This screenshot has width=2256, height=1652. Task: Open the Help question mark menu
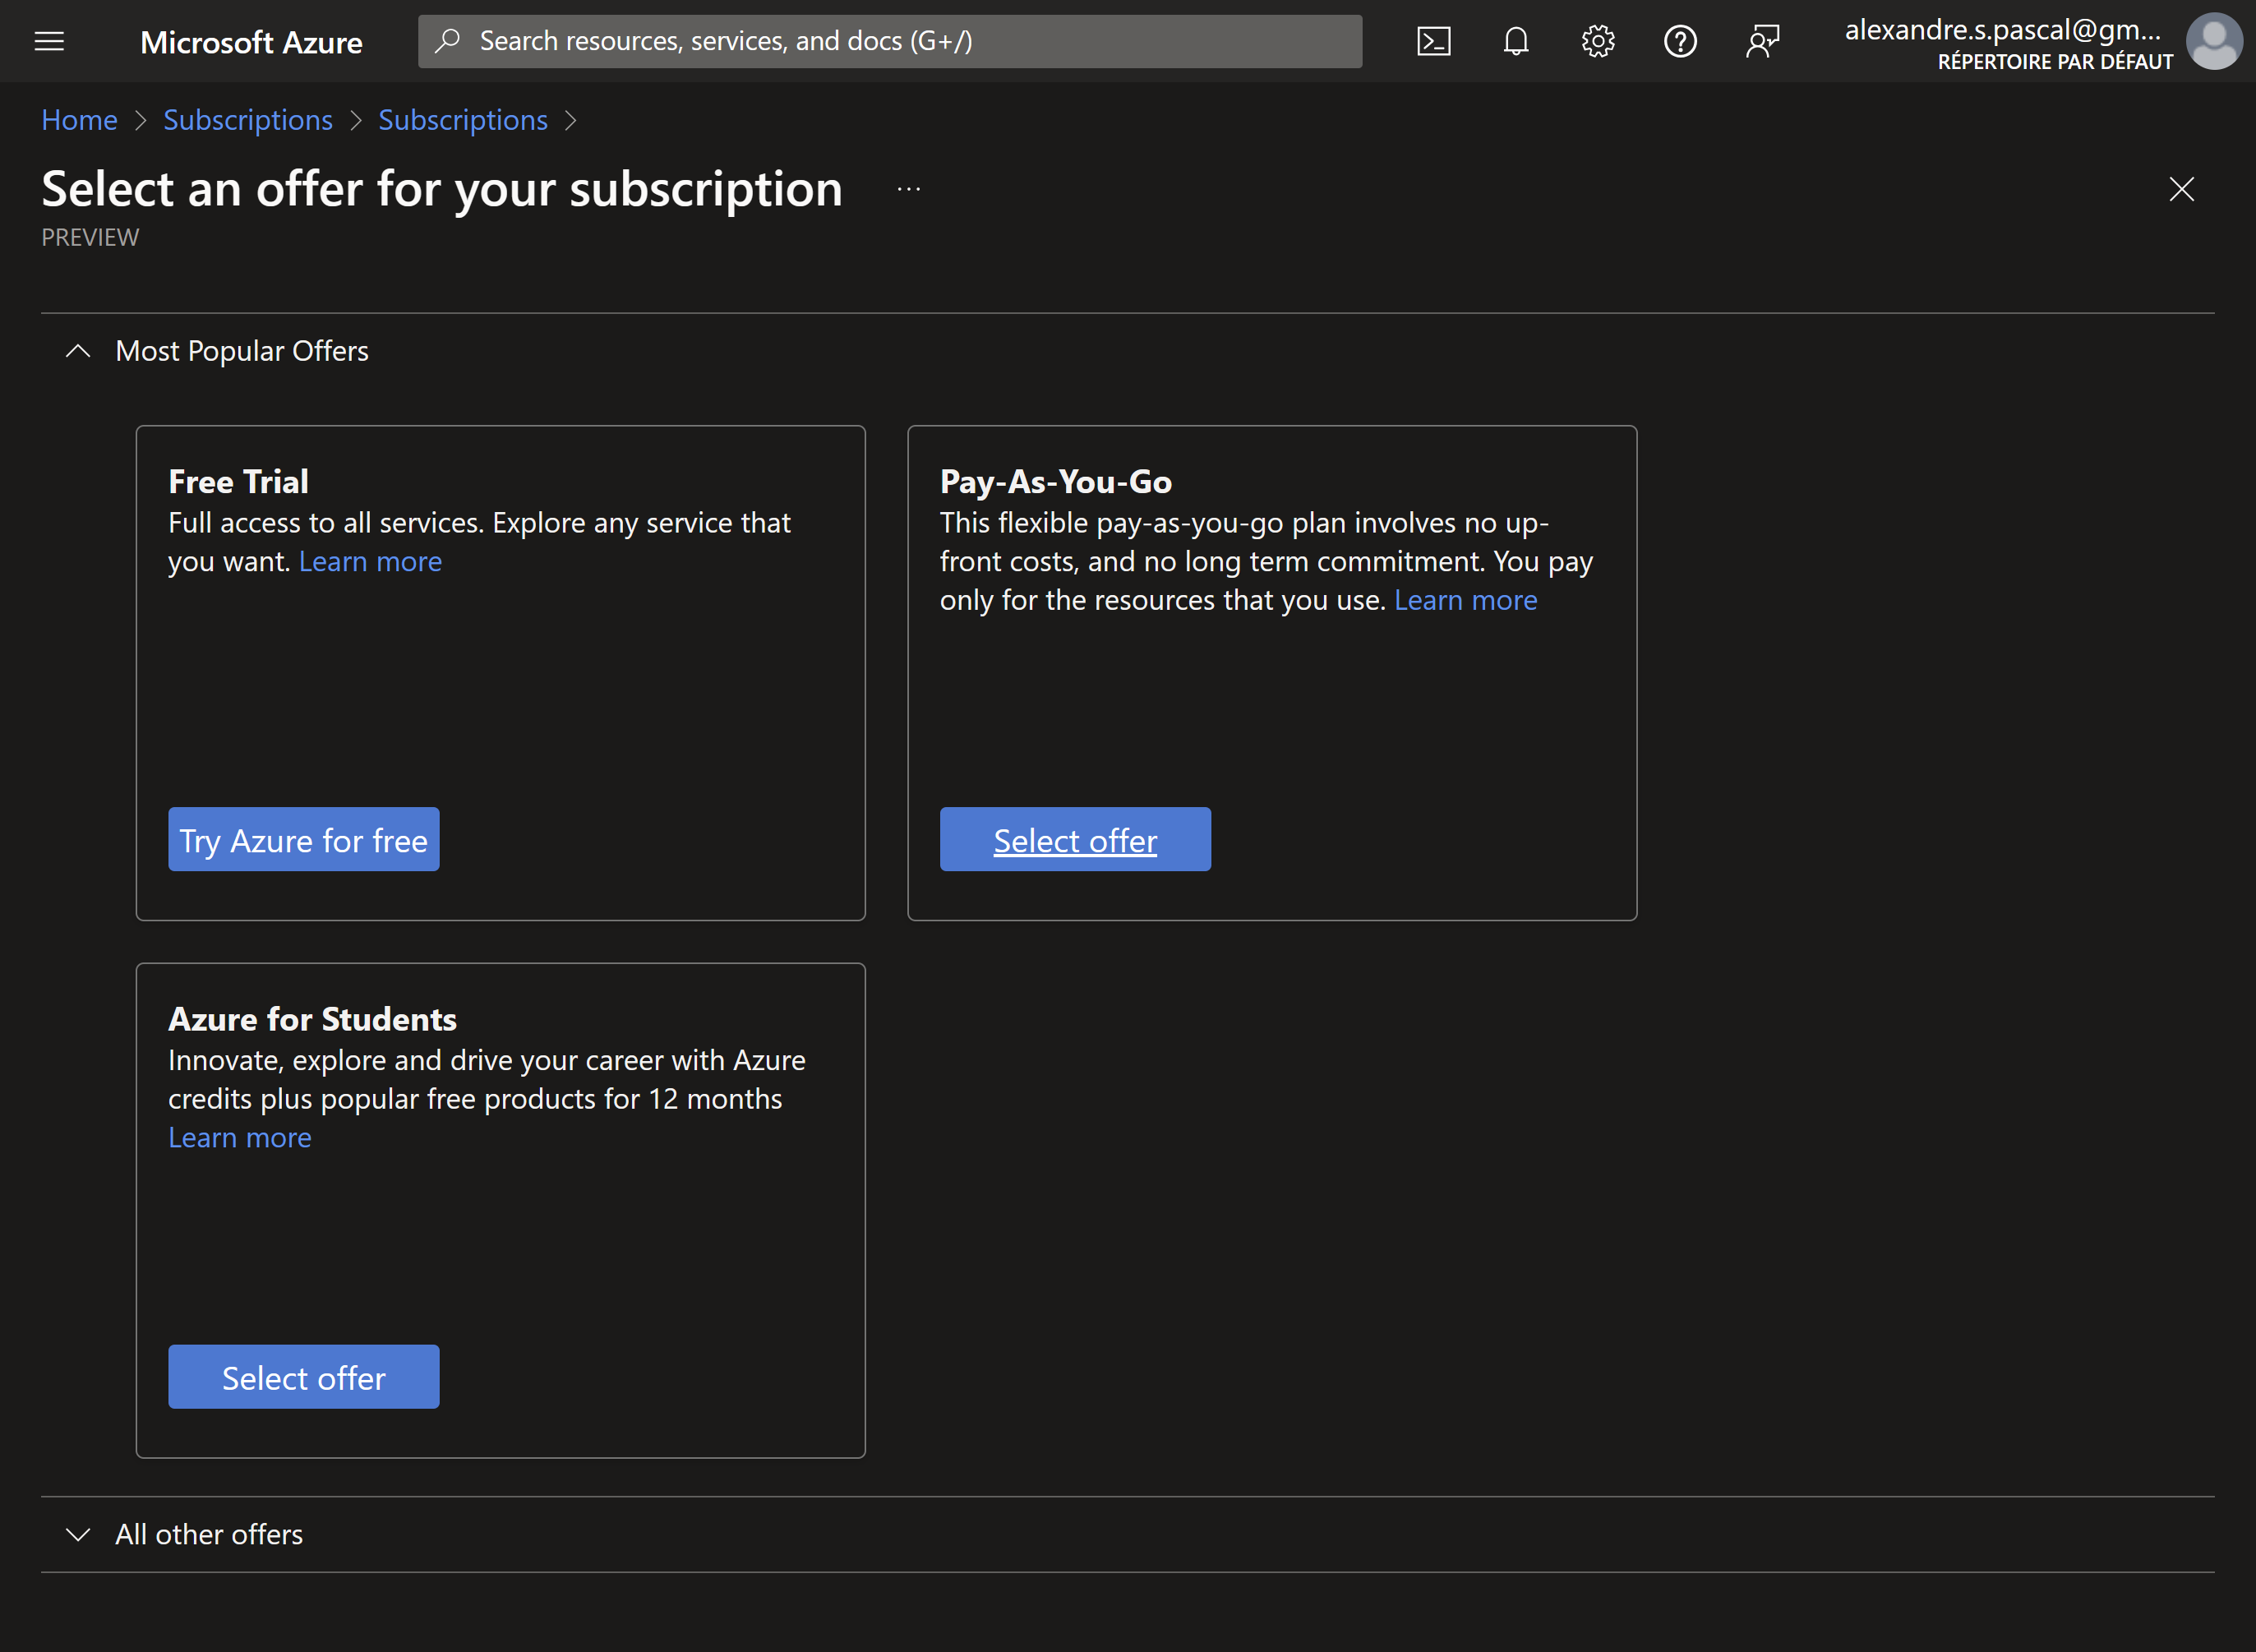pyautogui.click(x=1680, y=41)
